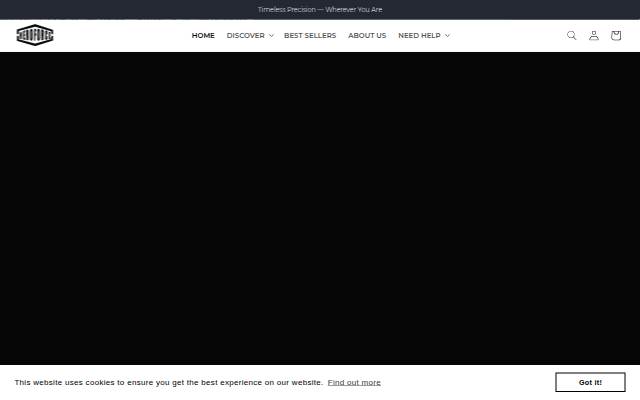Open the account login icon
Viewport: 640px width, 400px height.
[x=594, y=36]
